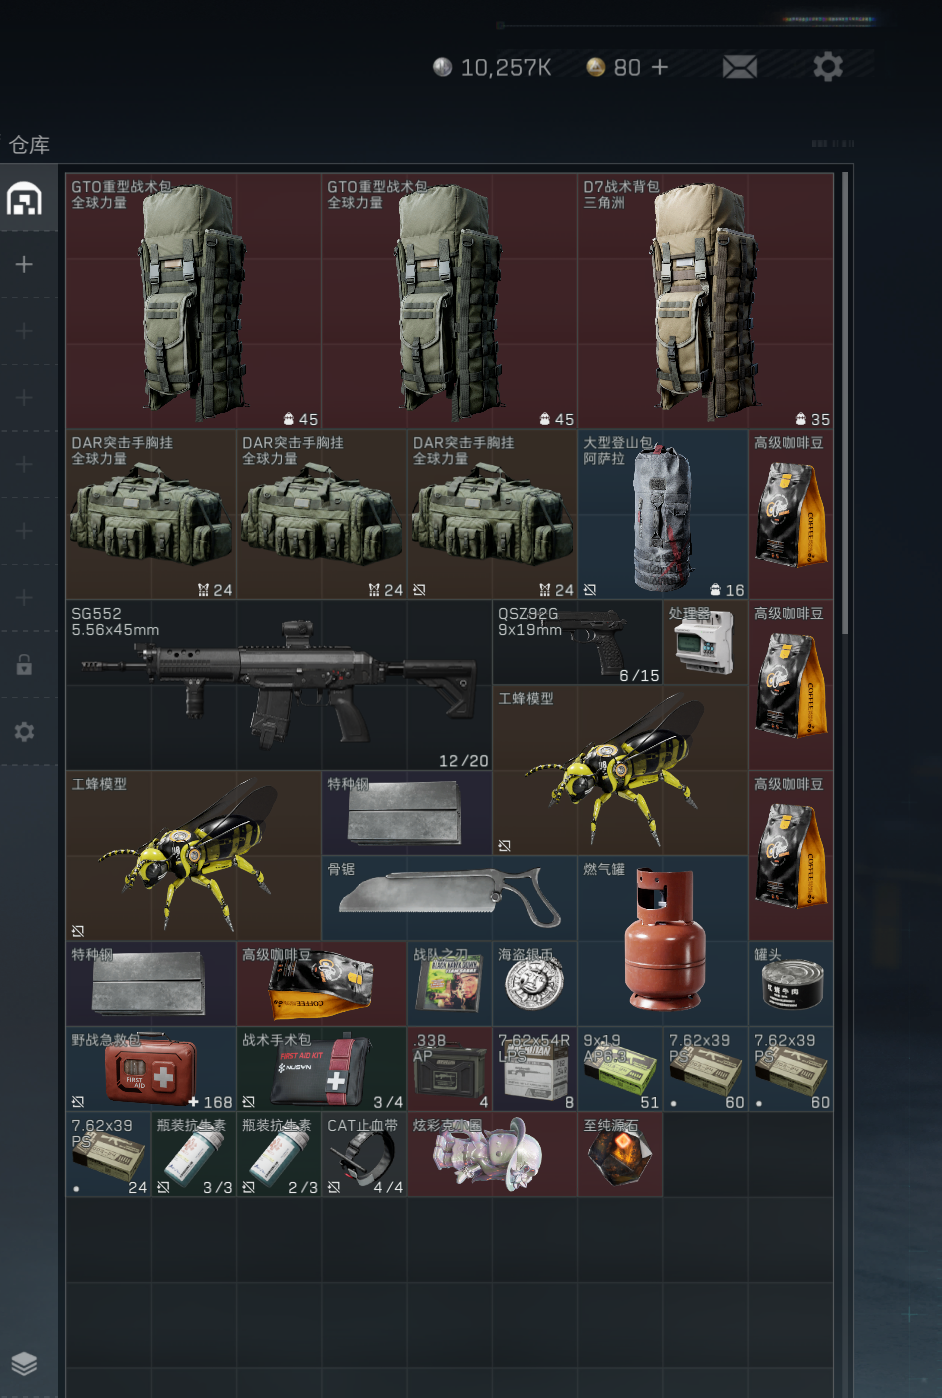942x1398 pixels.
Task: Select the 7.62x54R LPS ammo box
Action: (x=535, y=1069)
